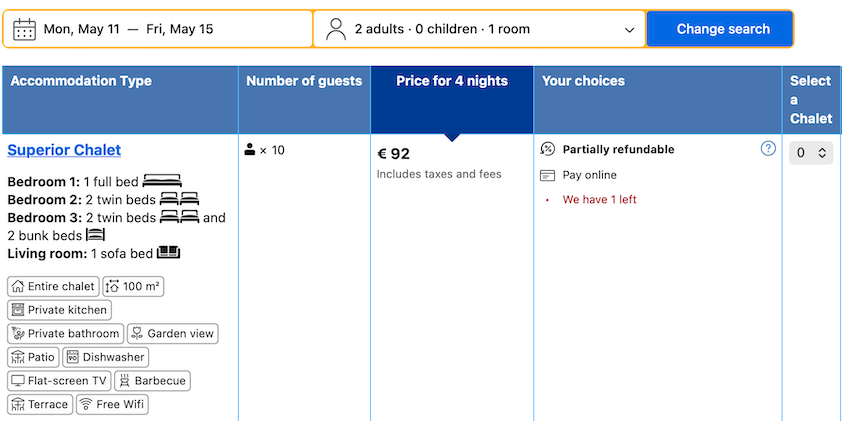
Task: Expand the guests and rooms dropdown chevron
Action: [x=630, y=30]
